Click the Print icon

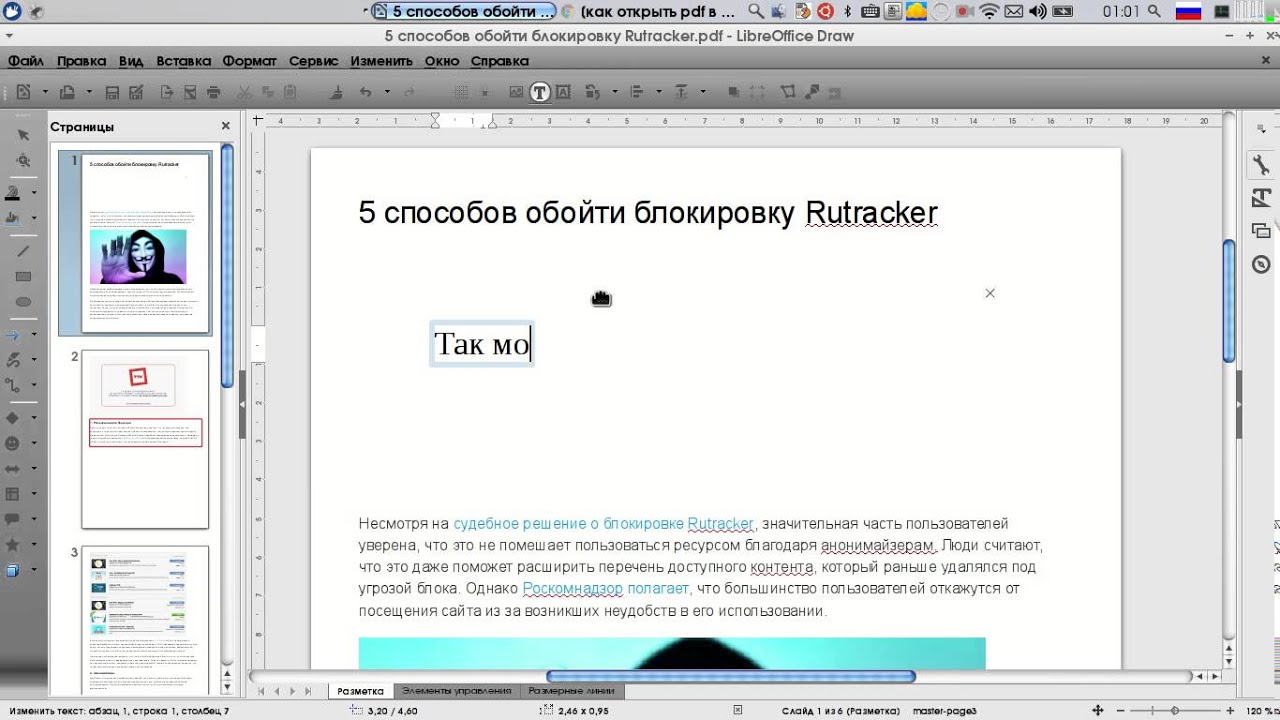(213, 92)
